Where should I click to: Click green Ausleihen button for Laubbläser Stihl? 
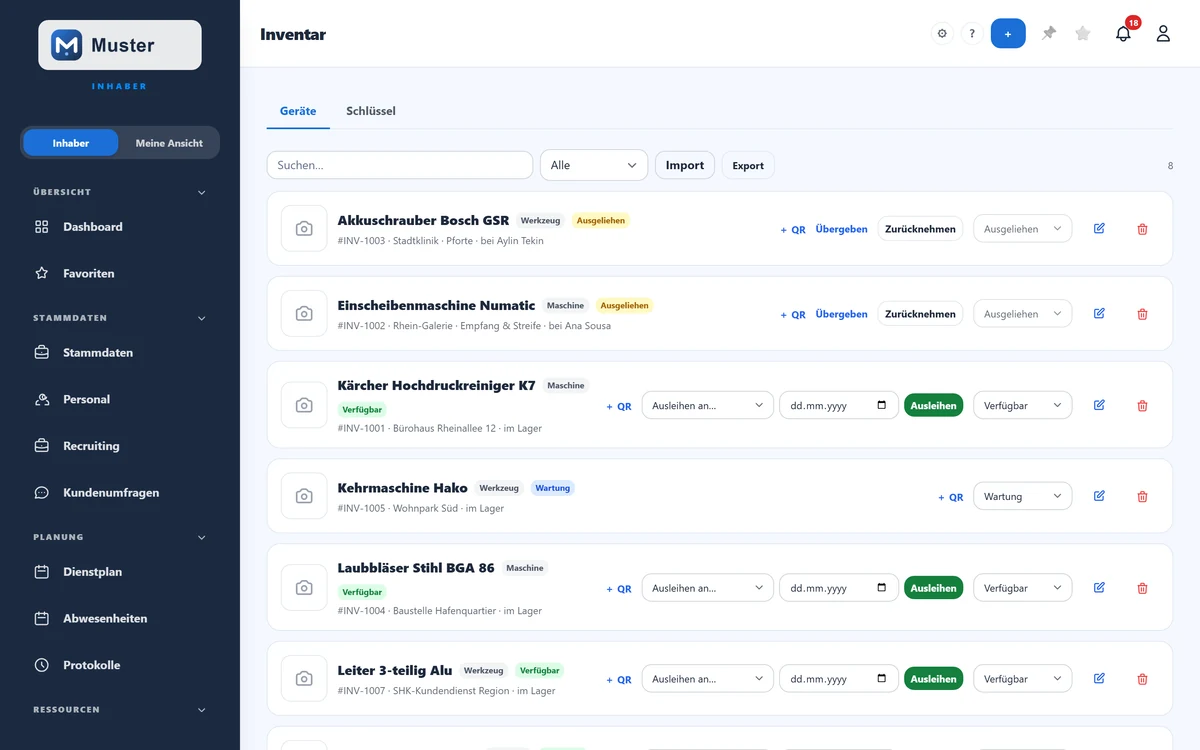[934, 588]
